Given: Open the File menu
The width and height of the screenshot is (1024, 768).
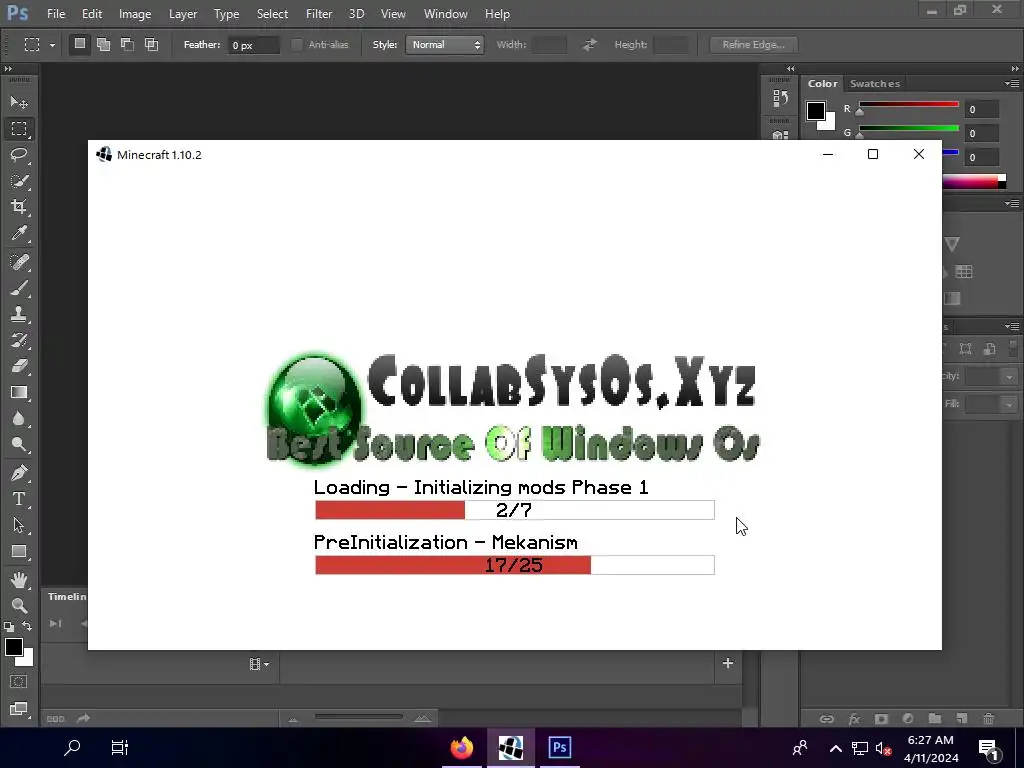Looking at the screenshot, I should coord(56,14).
